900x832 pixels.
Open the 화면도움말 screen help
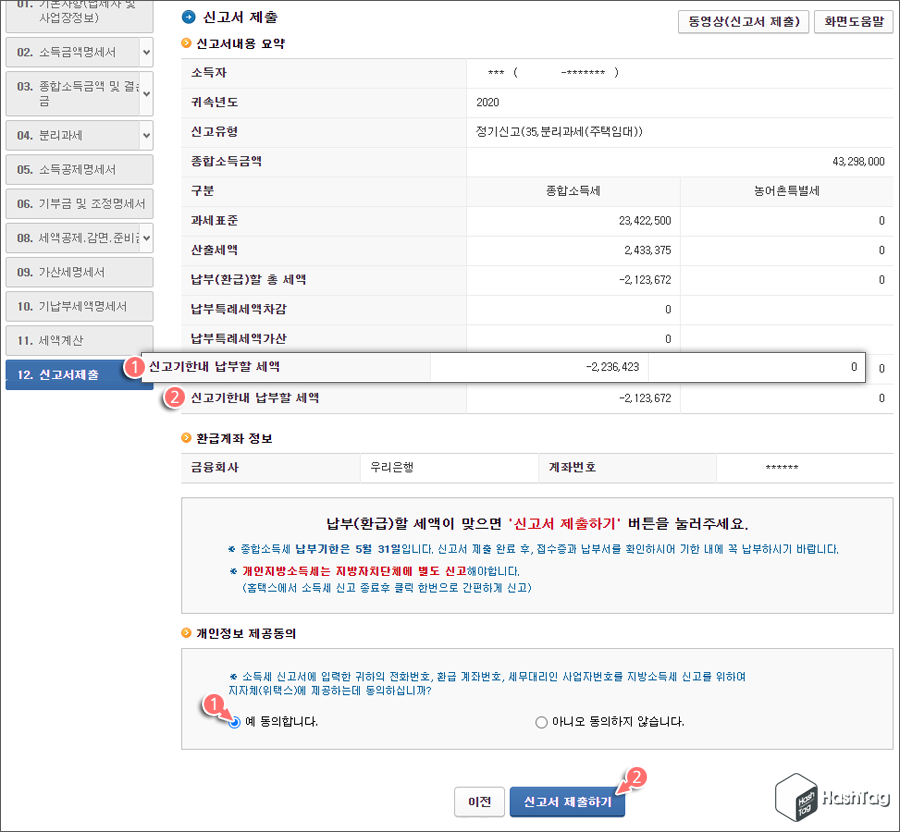pyautogui.click(x=852, y=21)
